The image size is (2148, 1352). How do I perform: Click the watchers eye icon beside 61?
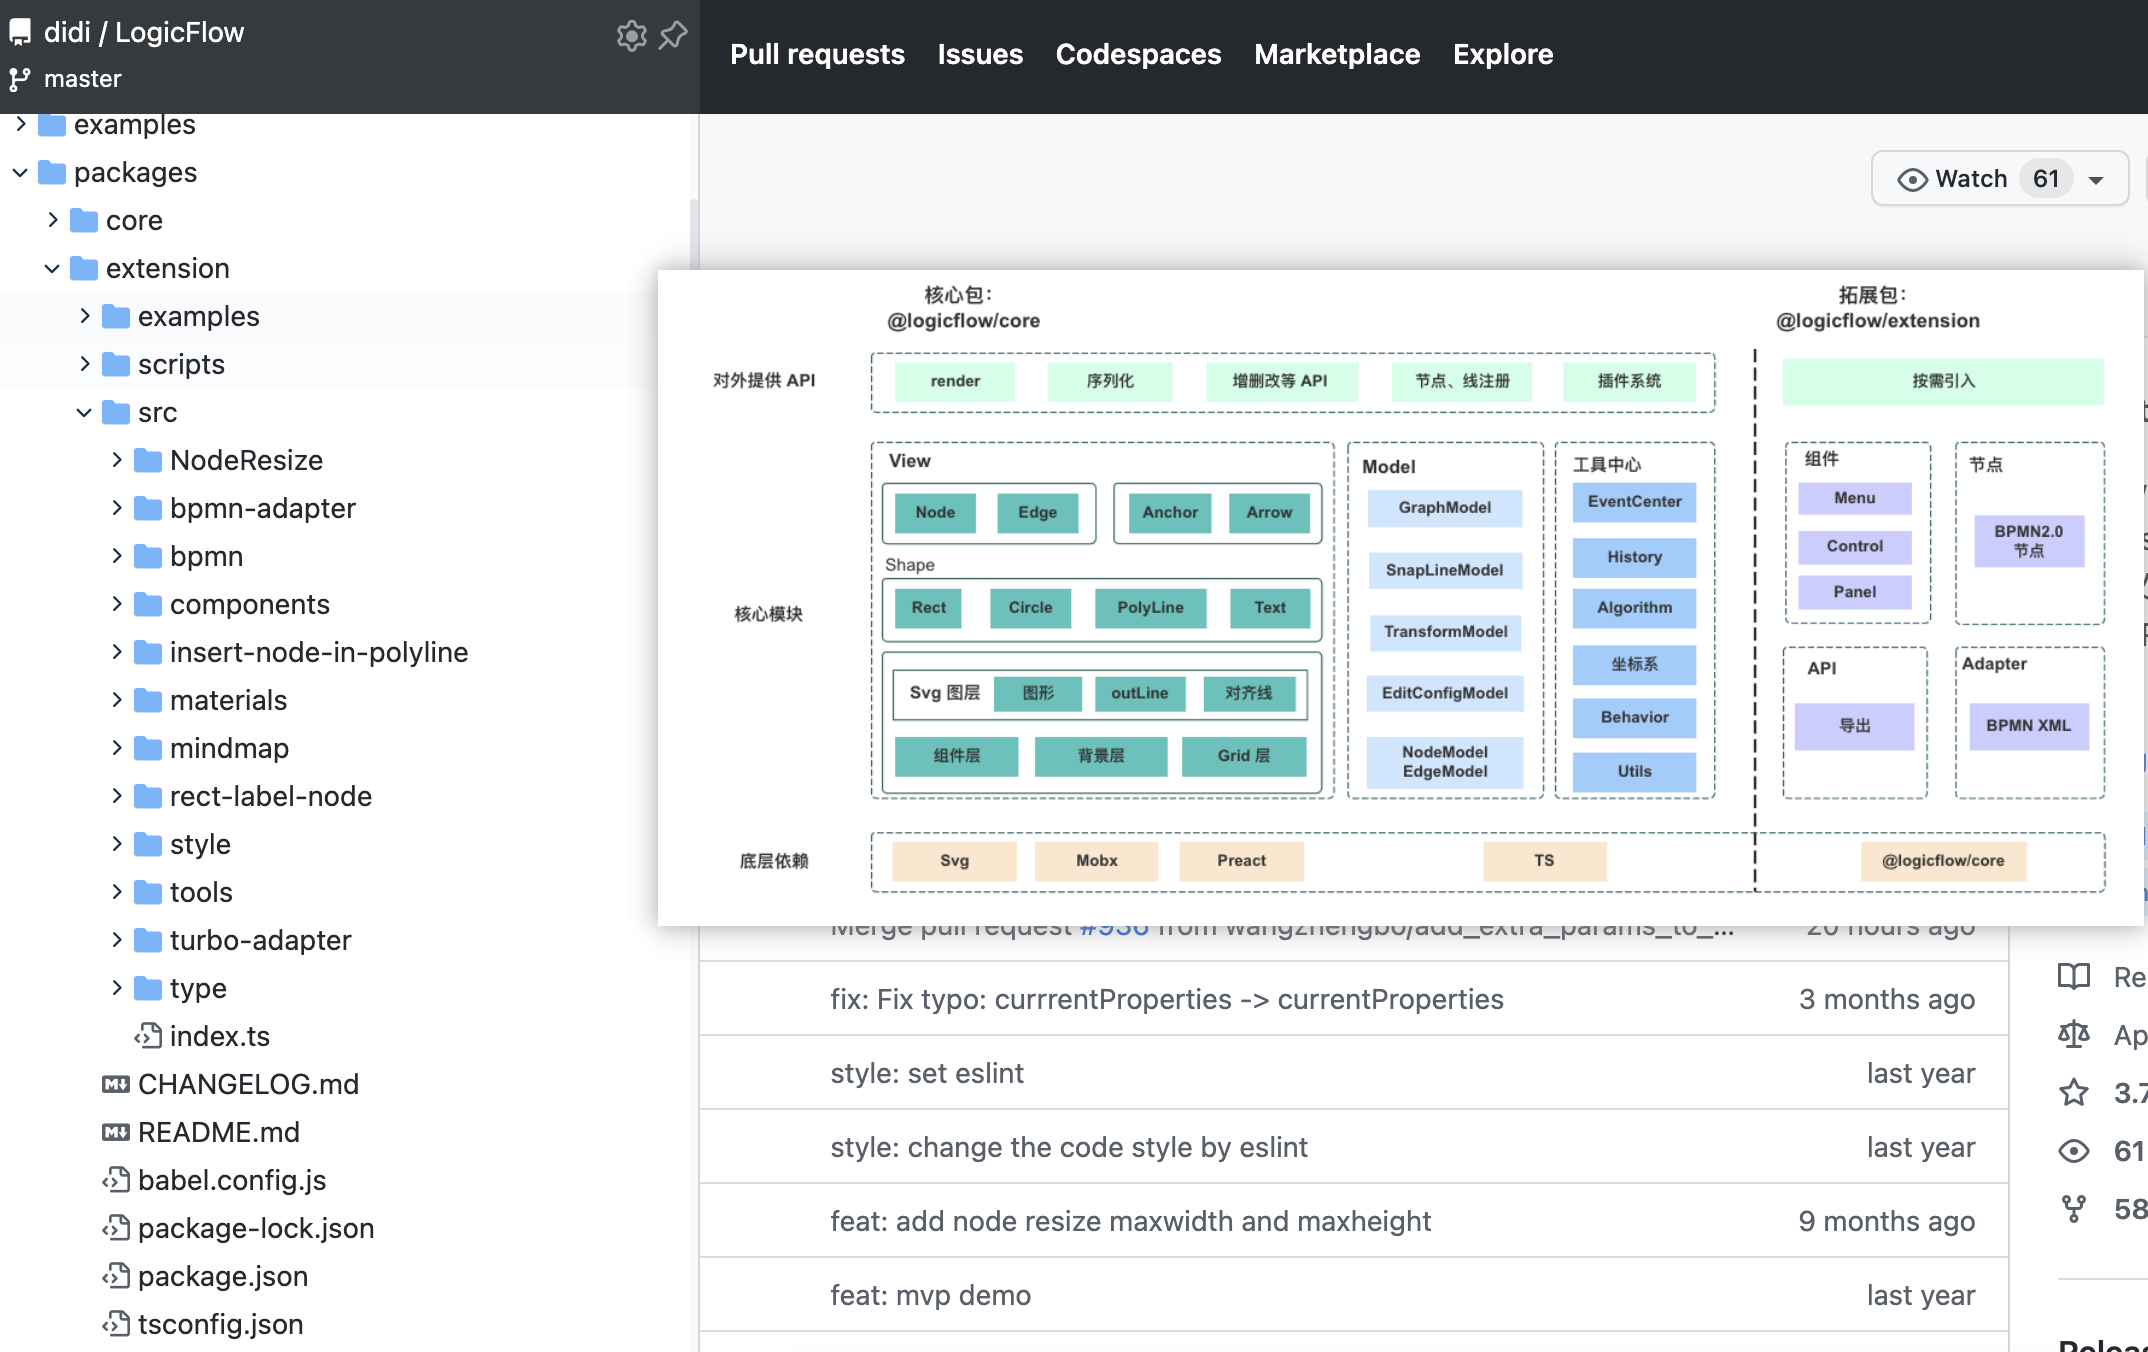[x=2074, y=1150]
